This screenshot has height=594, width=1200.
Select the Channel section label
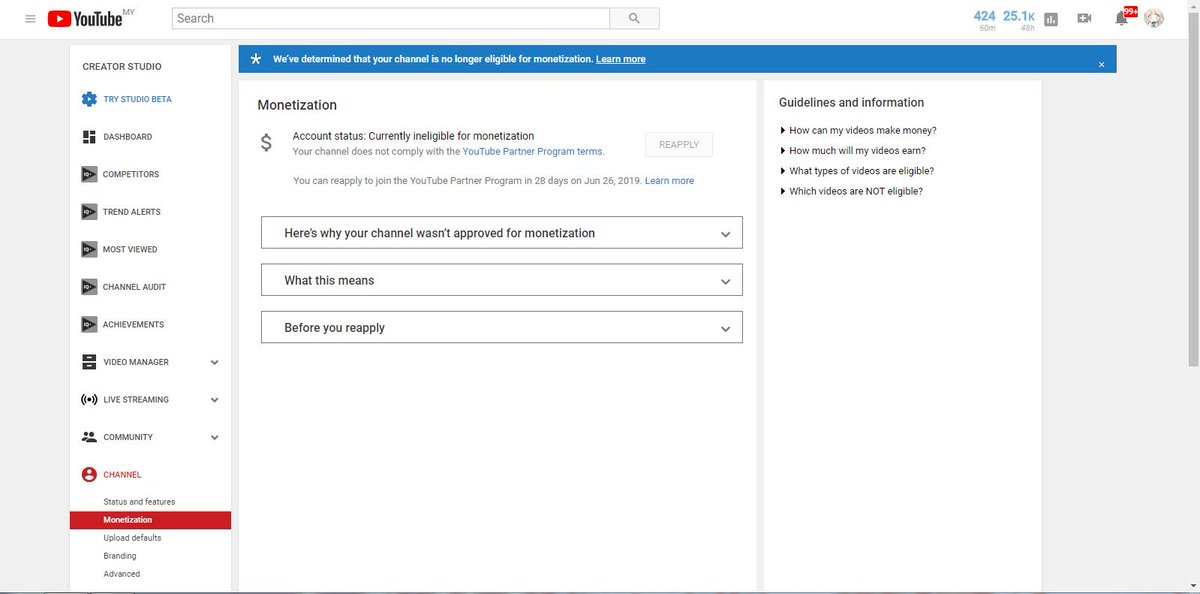122,475
